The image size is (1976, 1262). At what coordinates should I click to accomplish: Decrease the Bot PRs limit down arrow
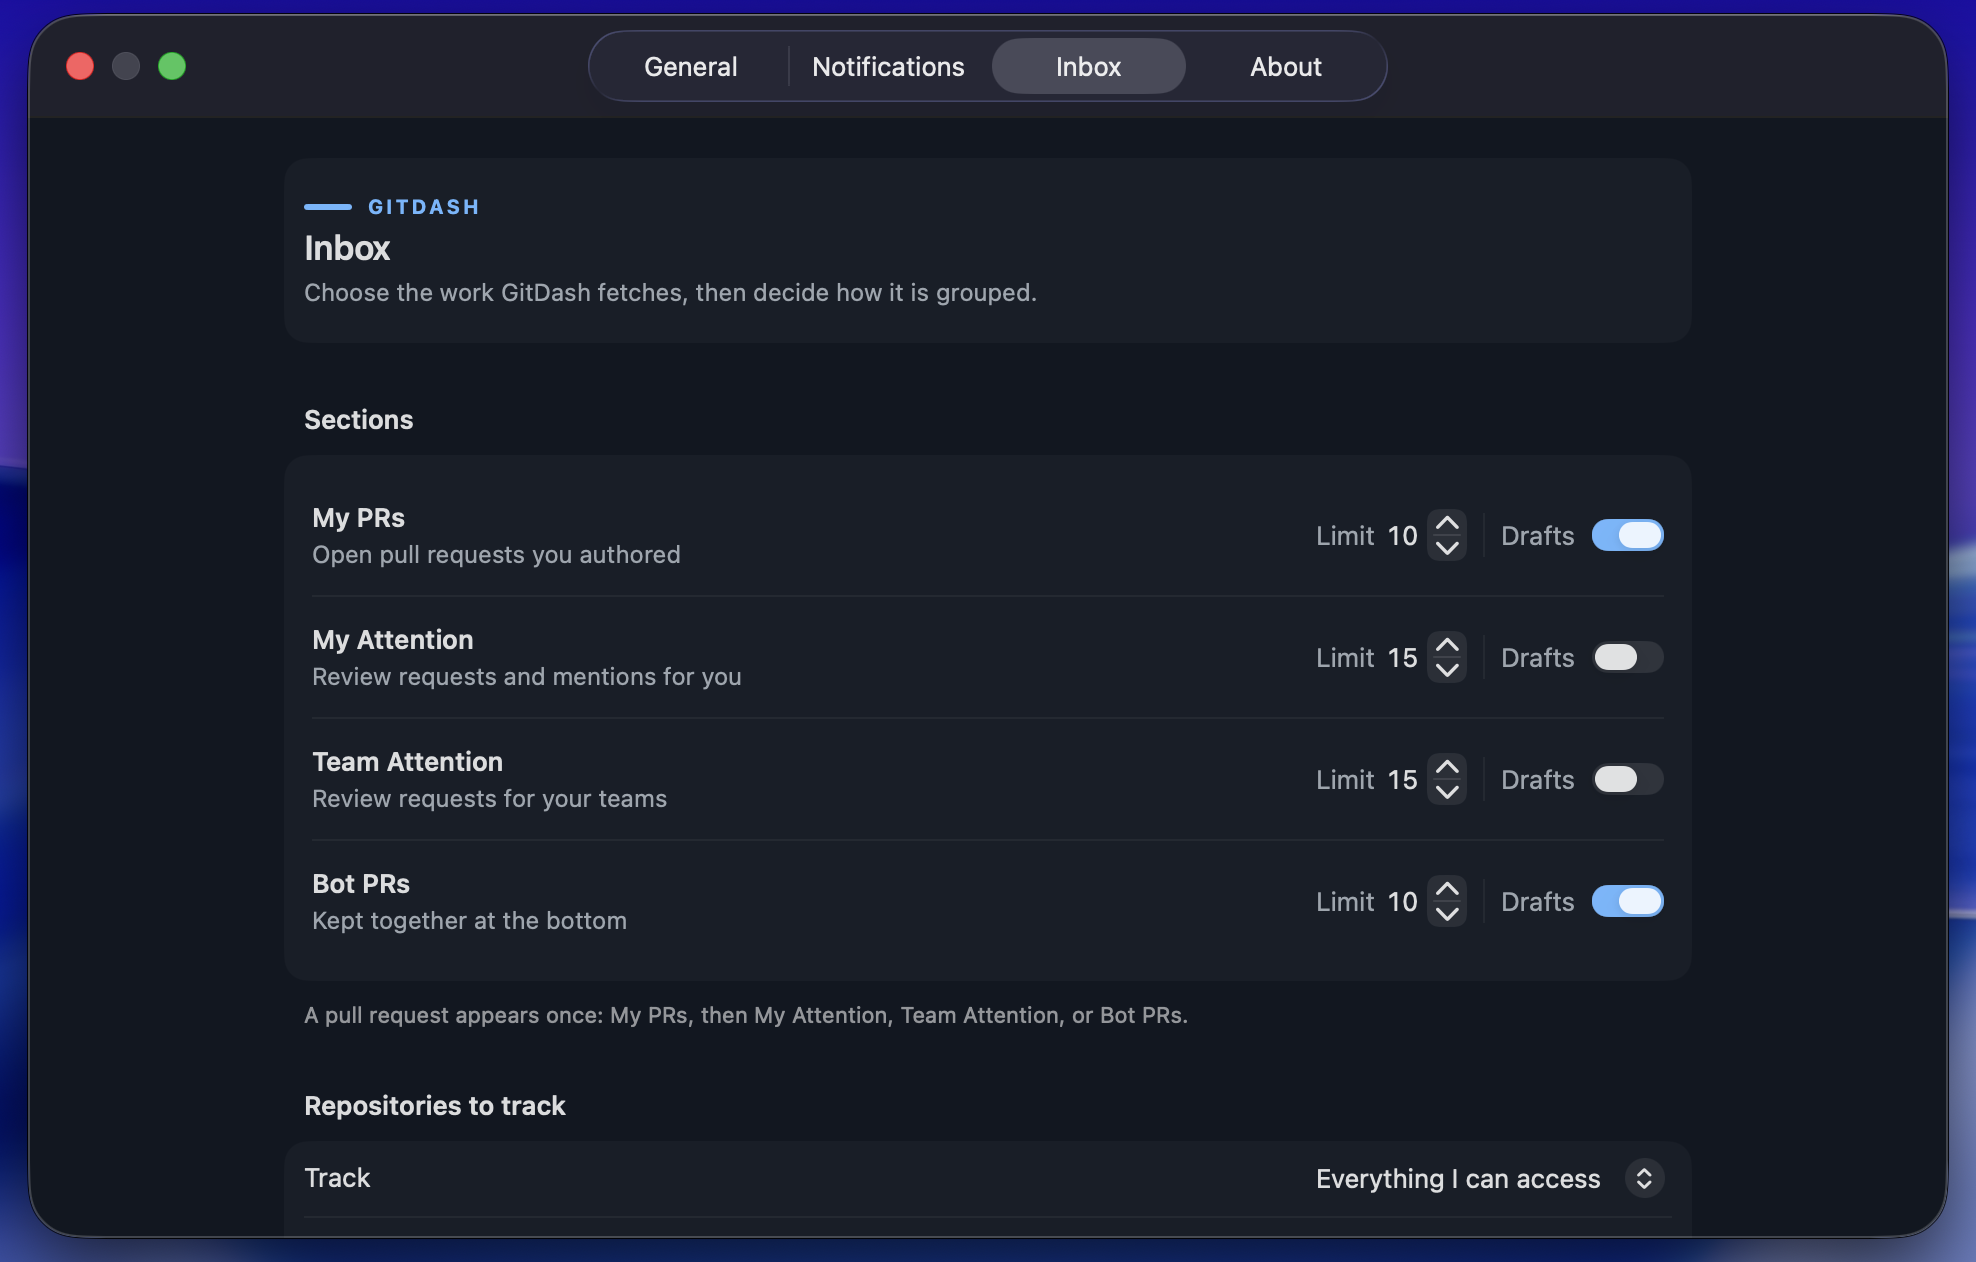[1447, 914]
